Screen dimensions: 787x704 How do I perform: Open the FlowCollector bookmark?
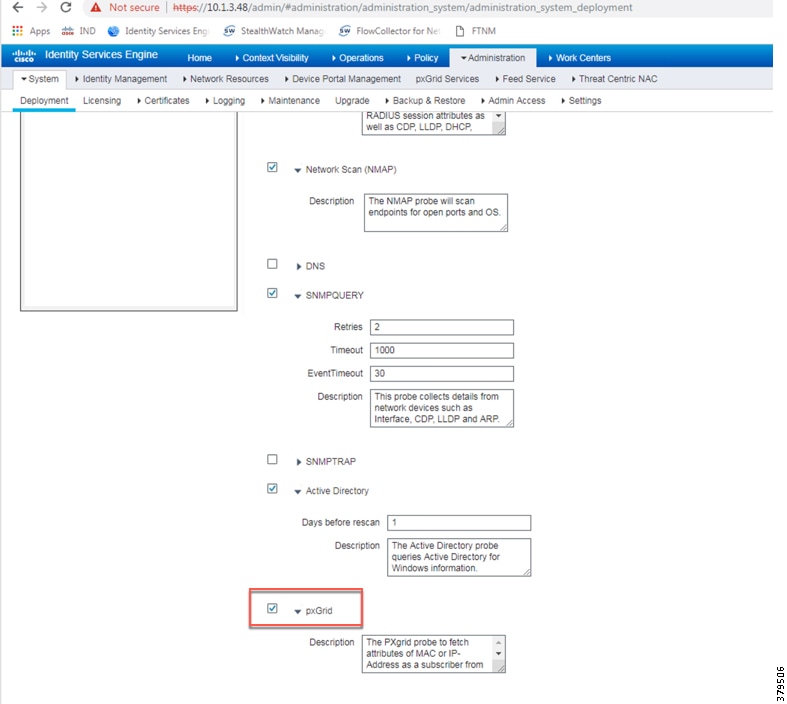[389, 31]
